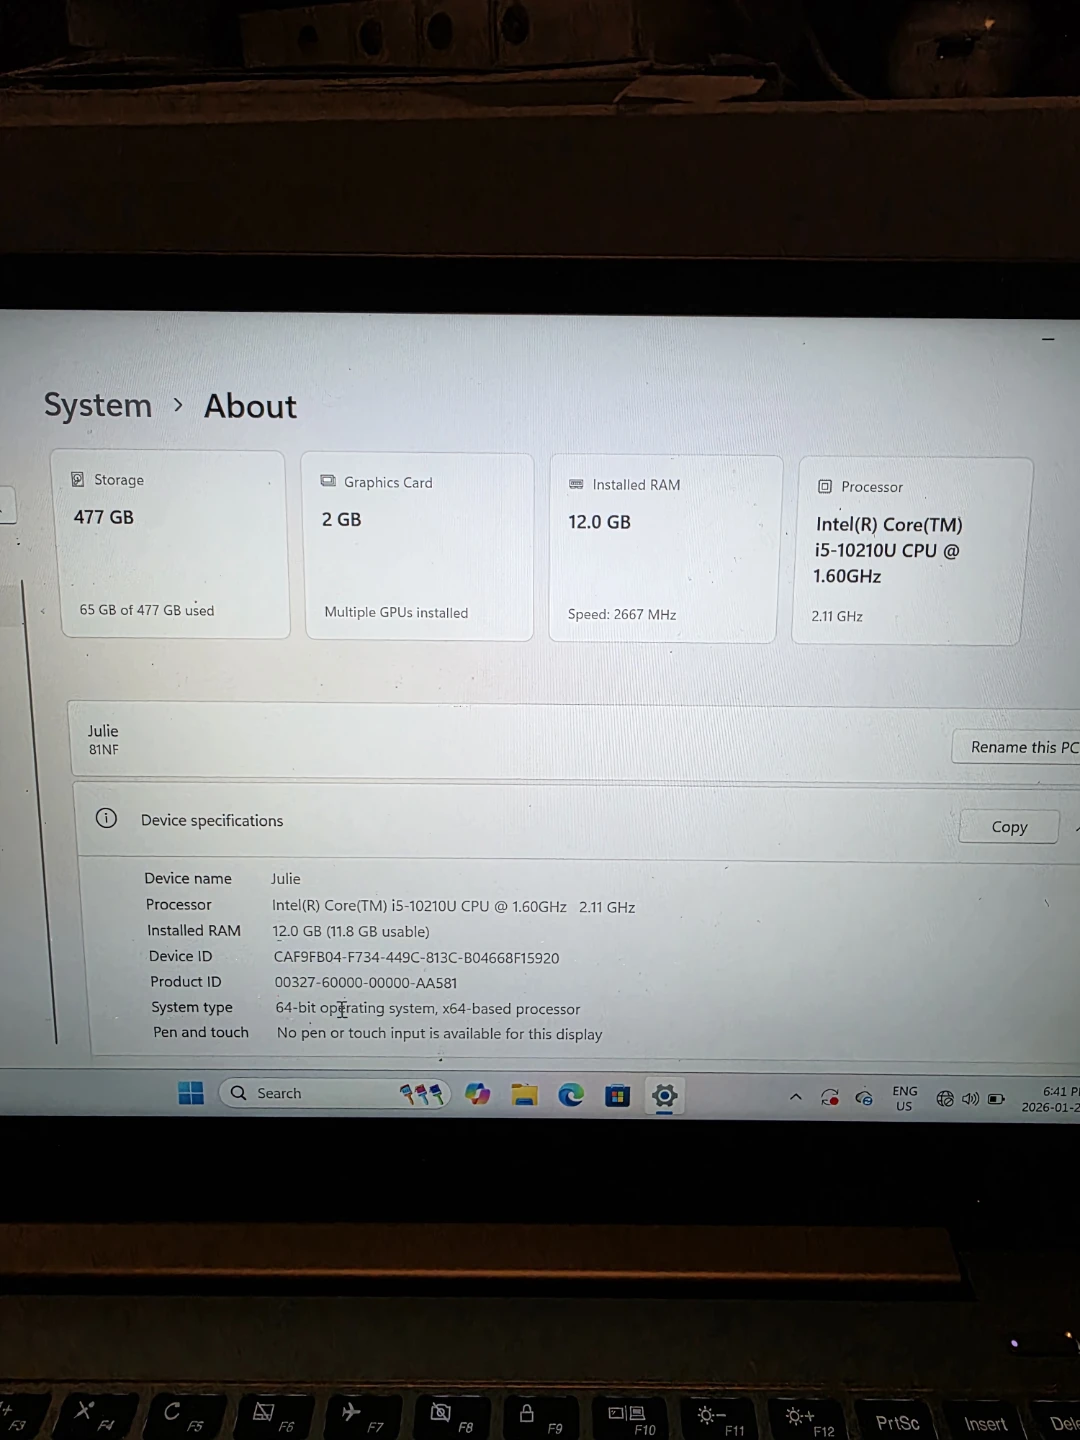Click the network globe tray icon
1080x1440 pixels.
click(x=944, y=1099)
